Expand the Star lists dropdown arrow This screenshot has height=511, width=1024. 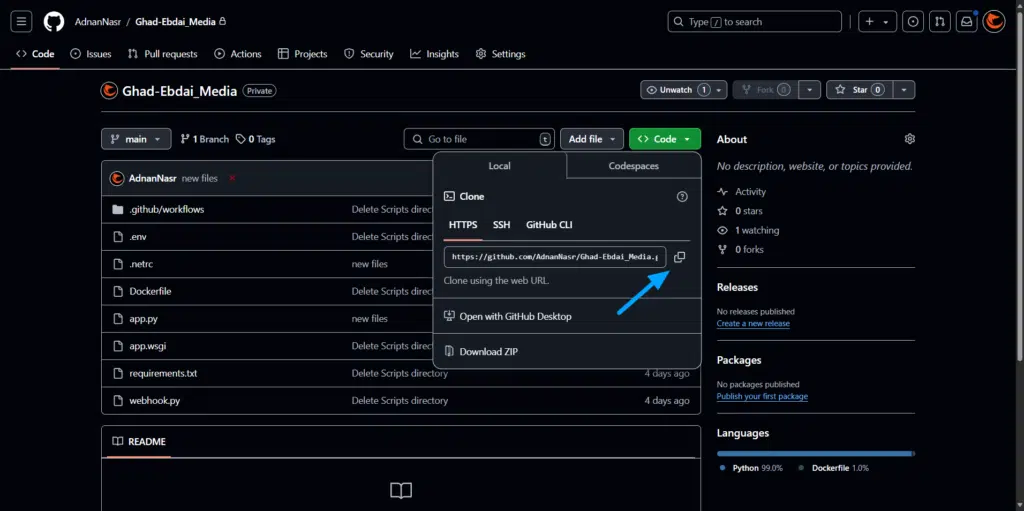pos(904,90)
